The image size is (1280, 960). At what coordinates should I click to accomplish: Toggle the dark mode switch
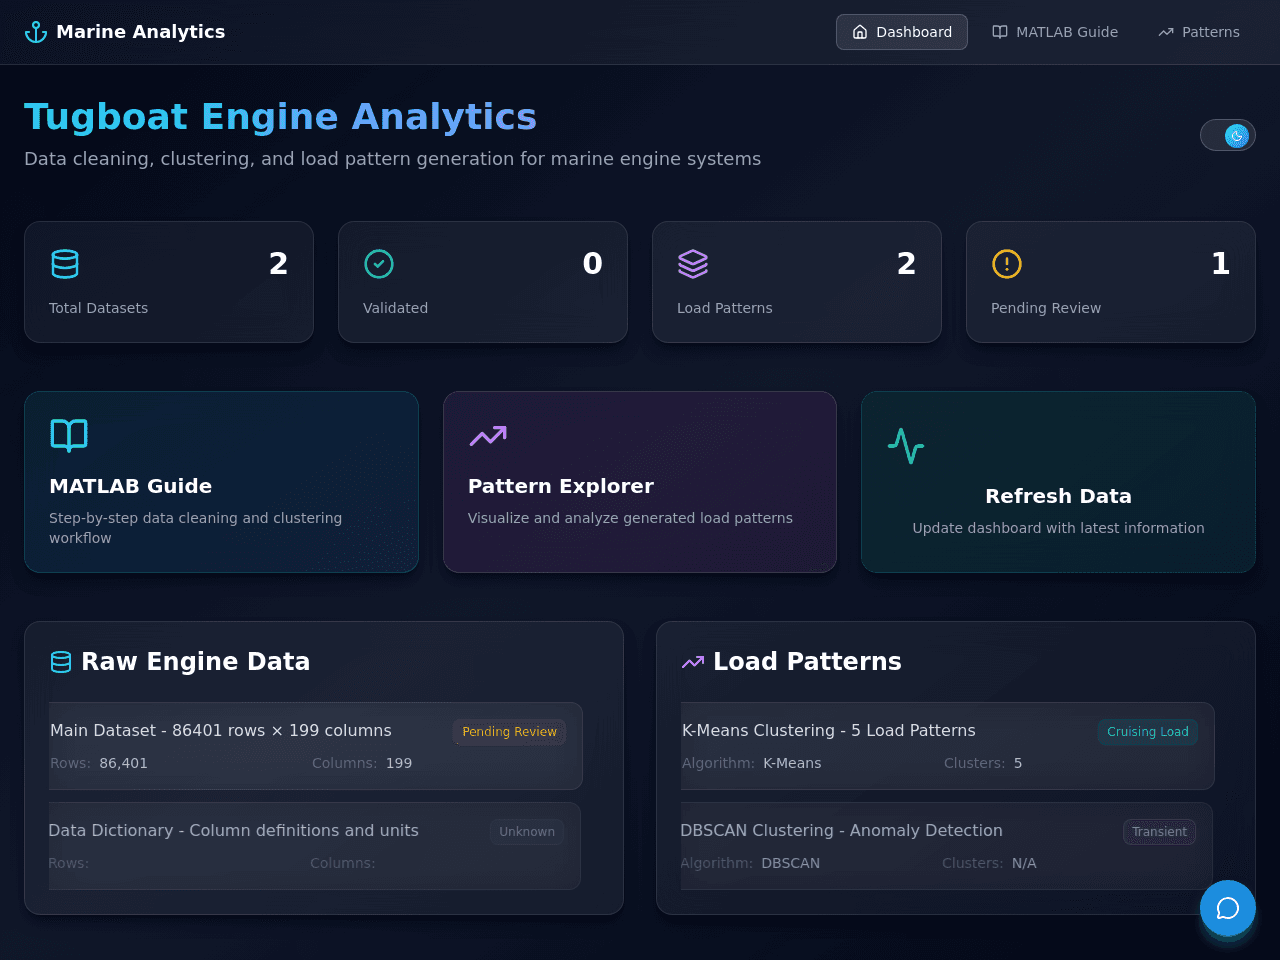(x=1228, y=135)
